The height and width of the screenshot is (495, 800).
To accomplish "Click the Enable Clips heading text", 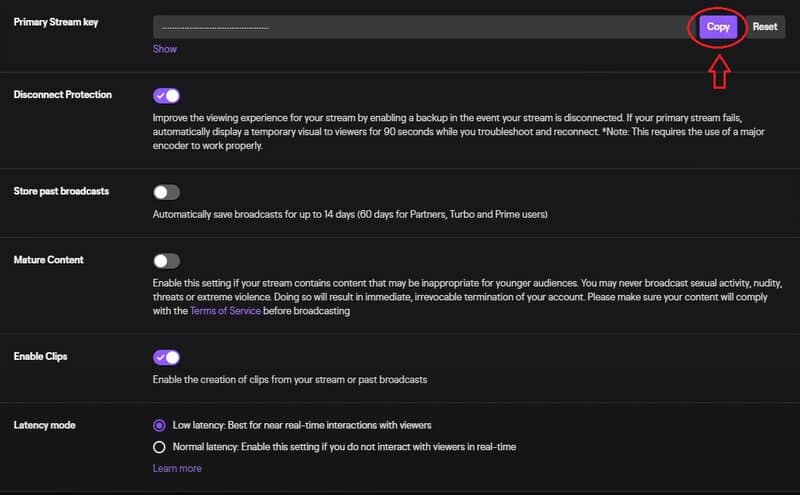I will (x=40, y=356).
